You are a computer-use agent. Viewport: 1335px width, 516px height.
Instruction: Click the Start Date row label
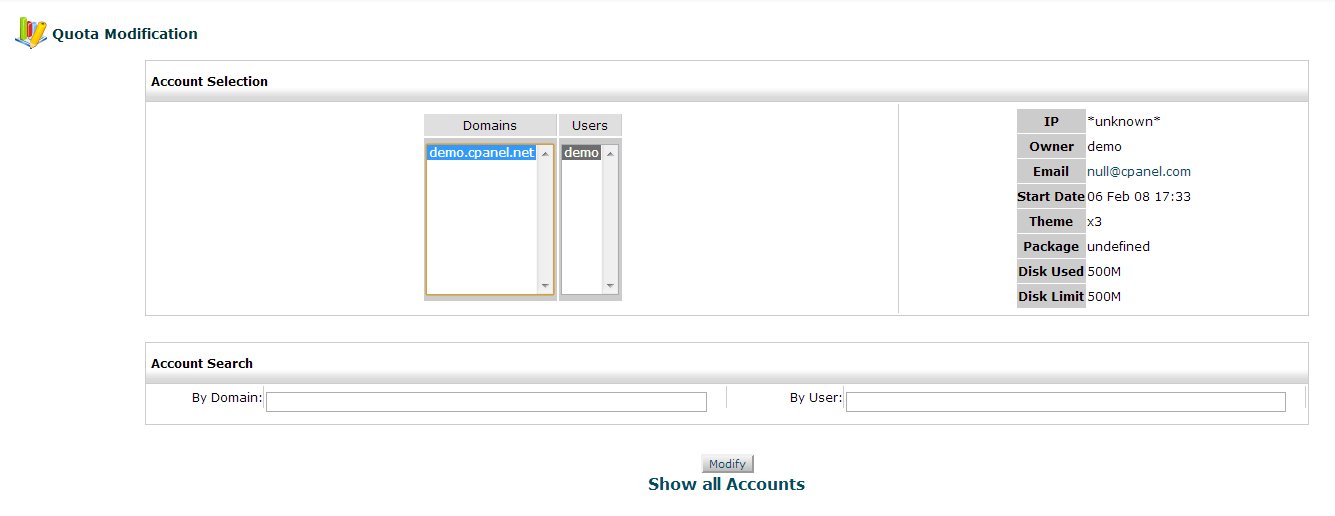pyautogui.click(x=1051, y=196)
